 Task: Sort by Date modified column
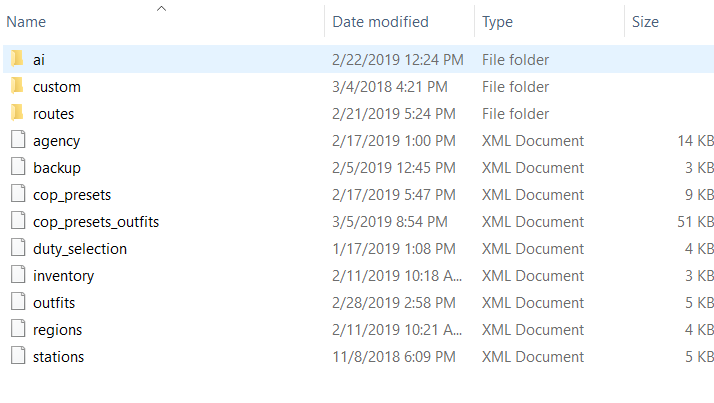click(x=380, y=22)
